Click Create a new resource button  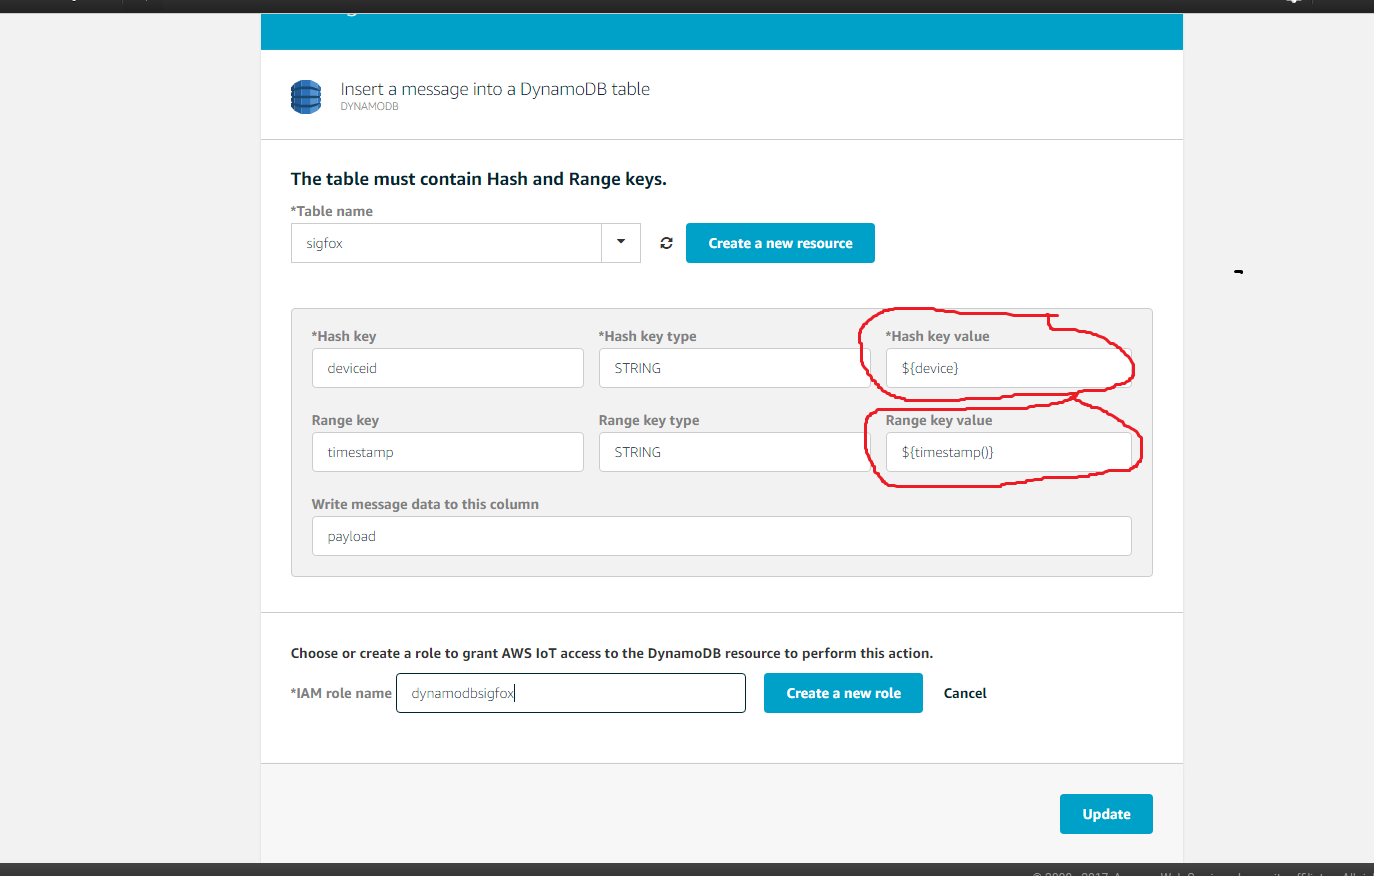pos(780,243)
